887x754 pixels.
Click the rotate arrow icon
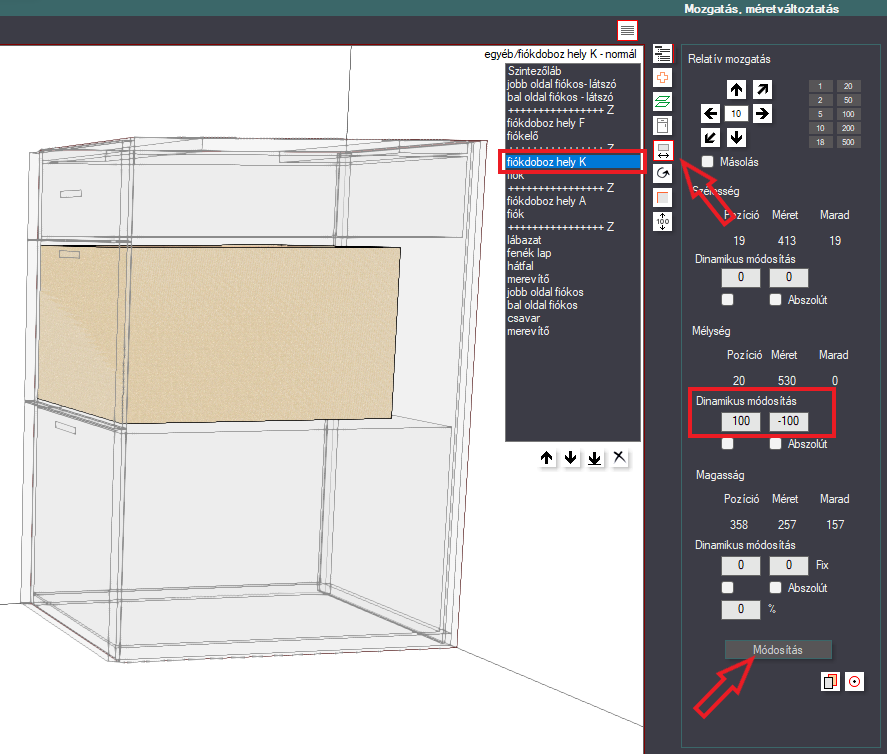point(662,173)
